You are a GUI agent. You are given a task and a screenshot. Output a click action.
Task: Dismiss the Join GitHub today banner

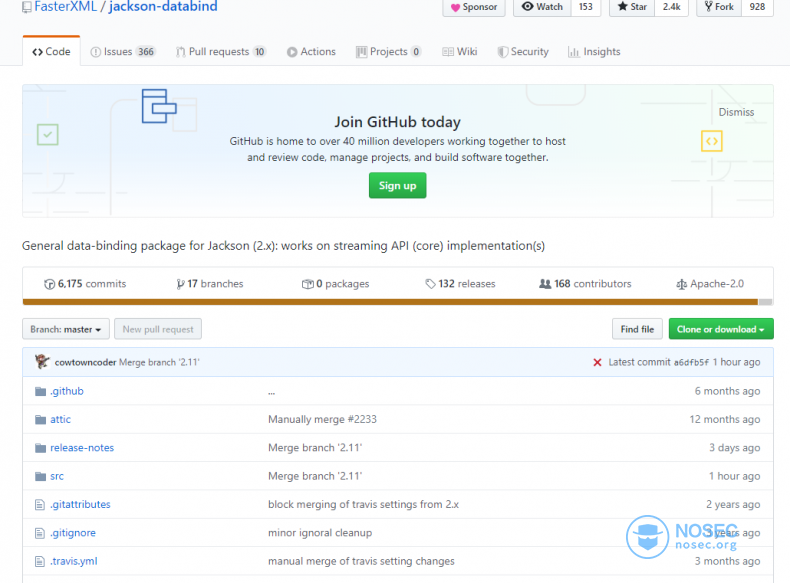pos(736,112)
